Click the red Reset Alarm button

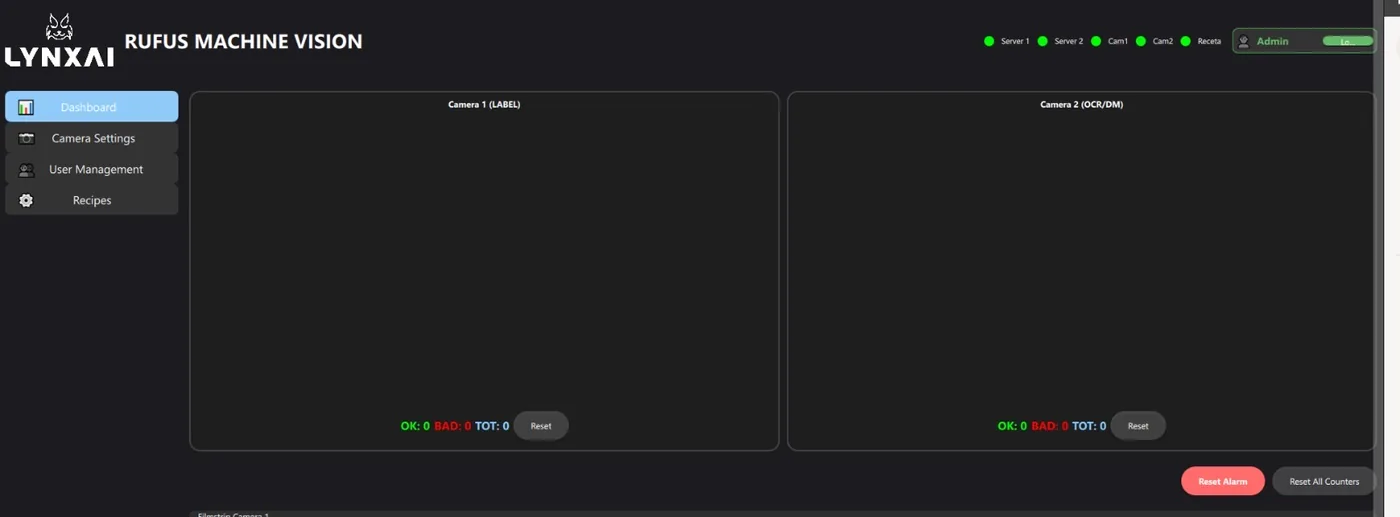coord(1223,481)
